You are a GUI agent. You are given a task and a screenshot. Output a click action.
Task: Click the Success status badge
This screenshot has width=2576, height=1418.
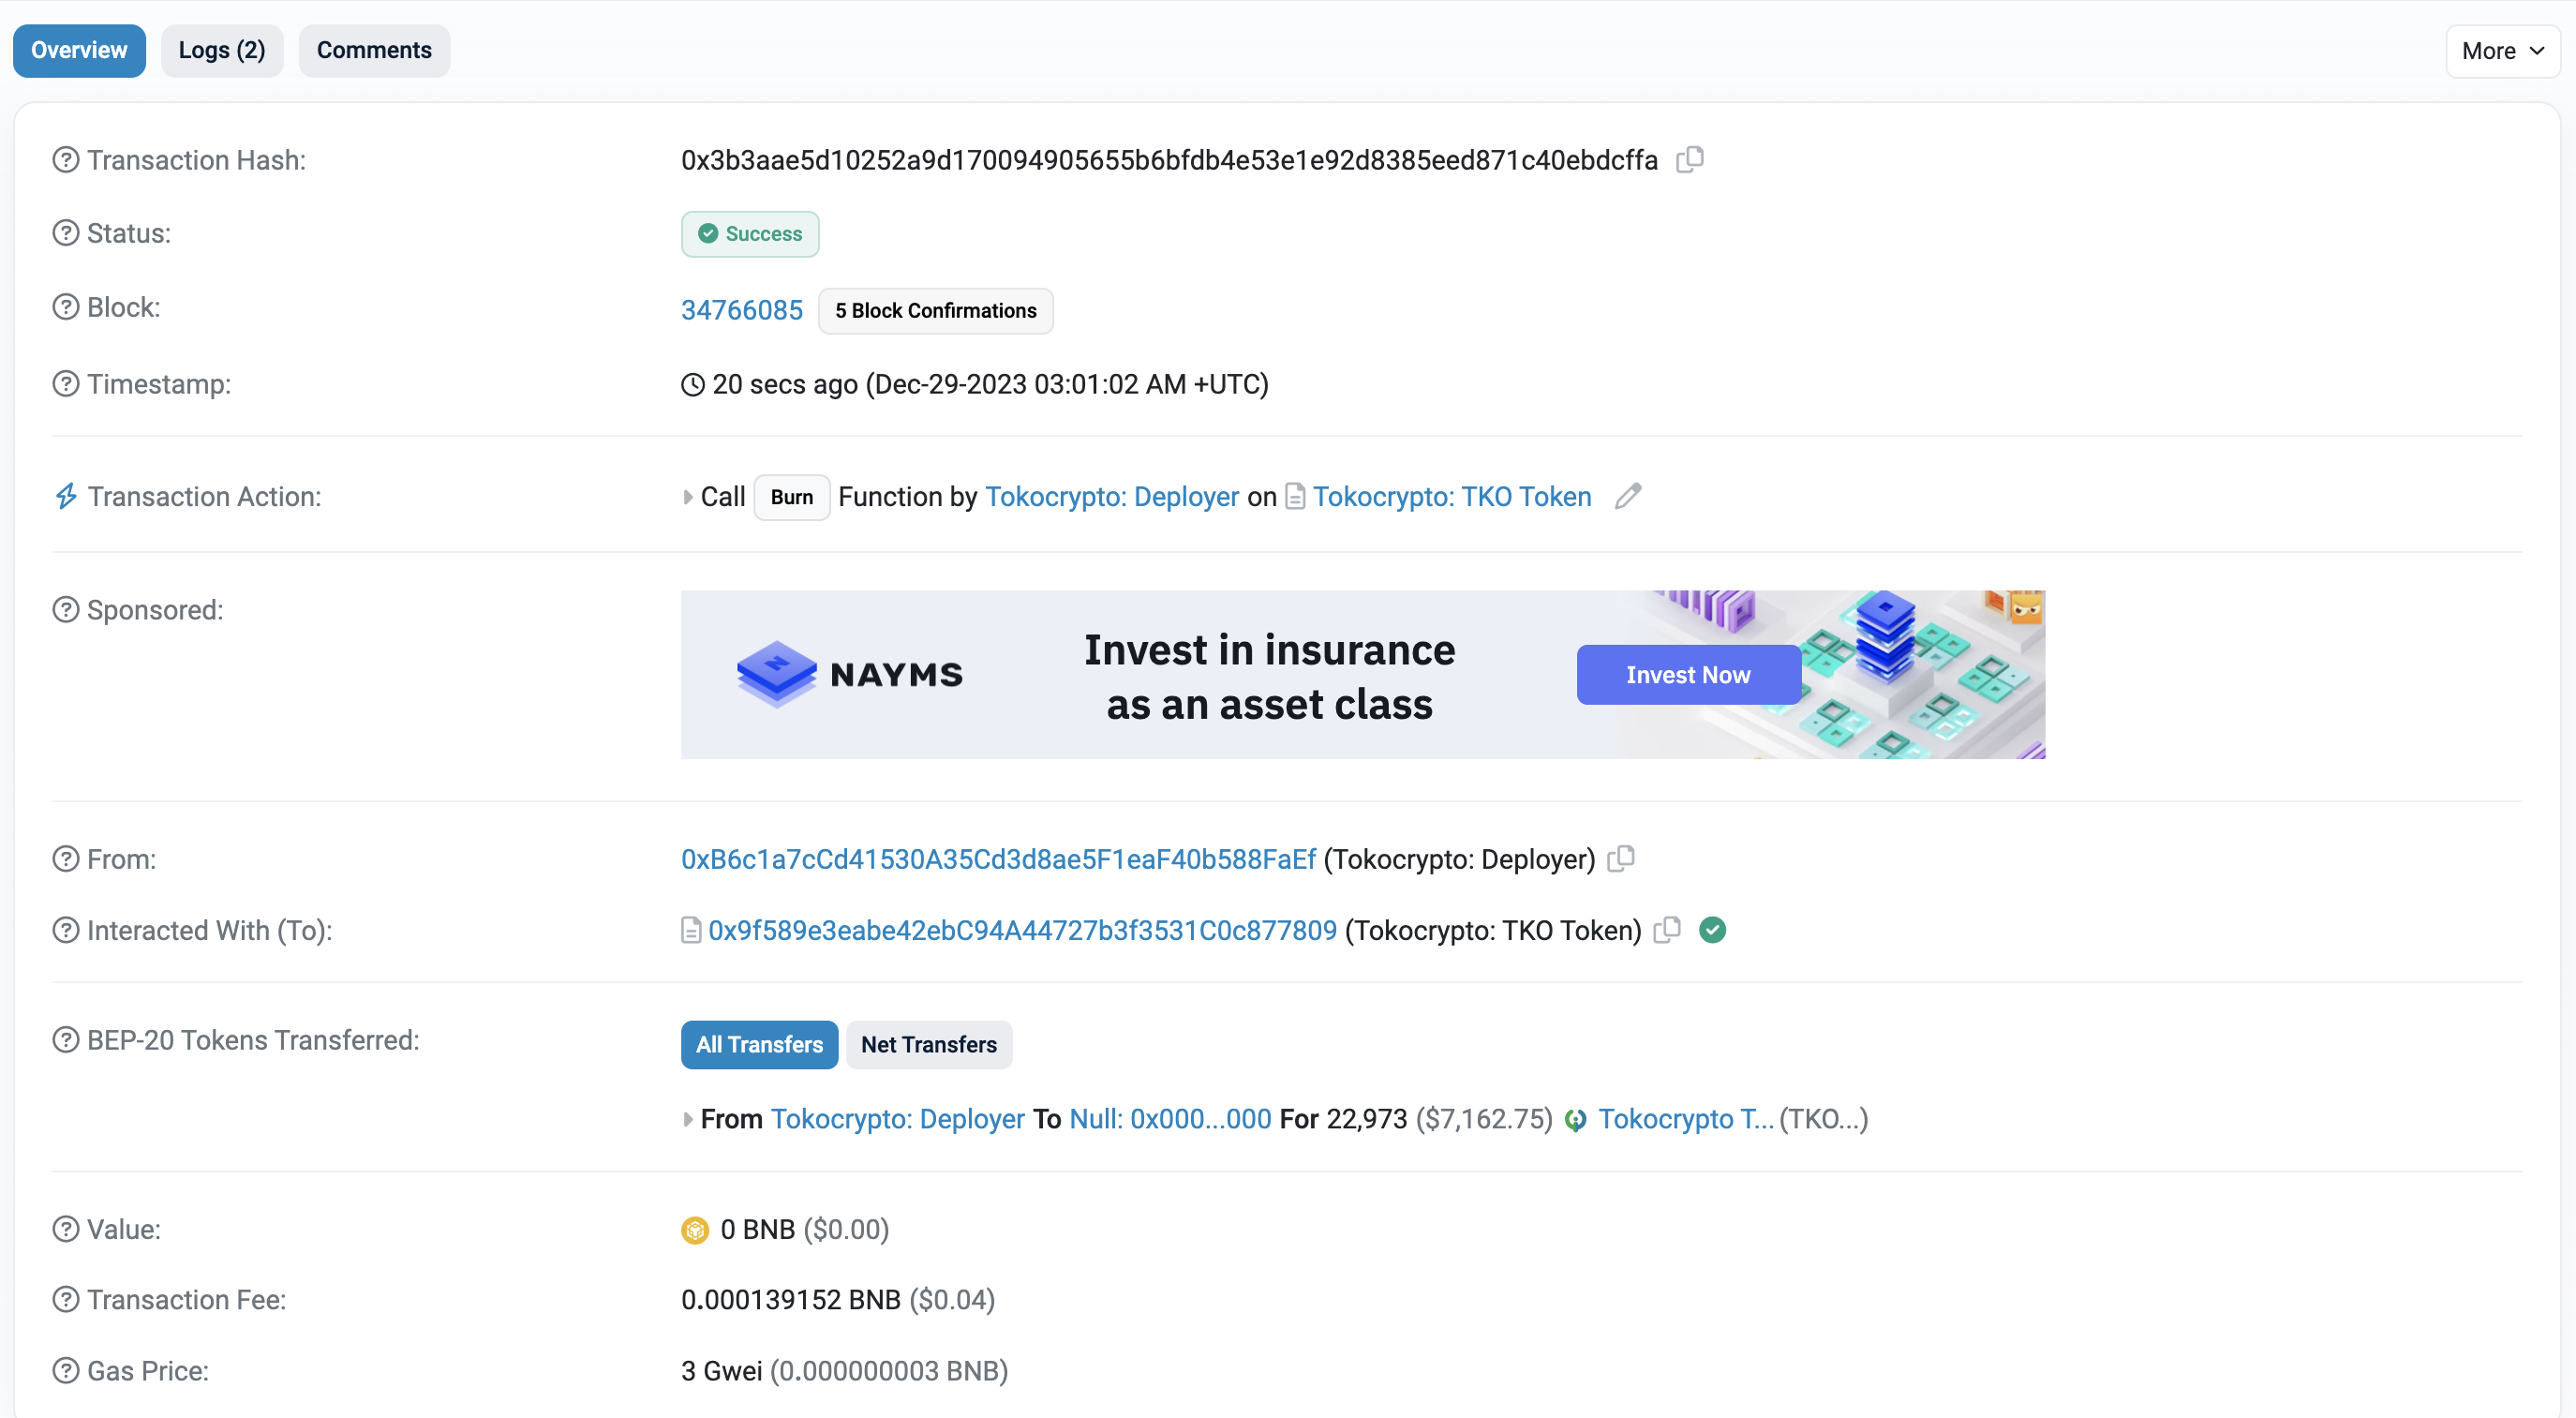[750, 234]
